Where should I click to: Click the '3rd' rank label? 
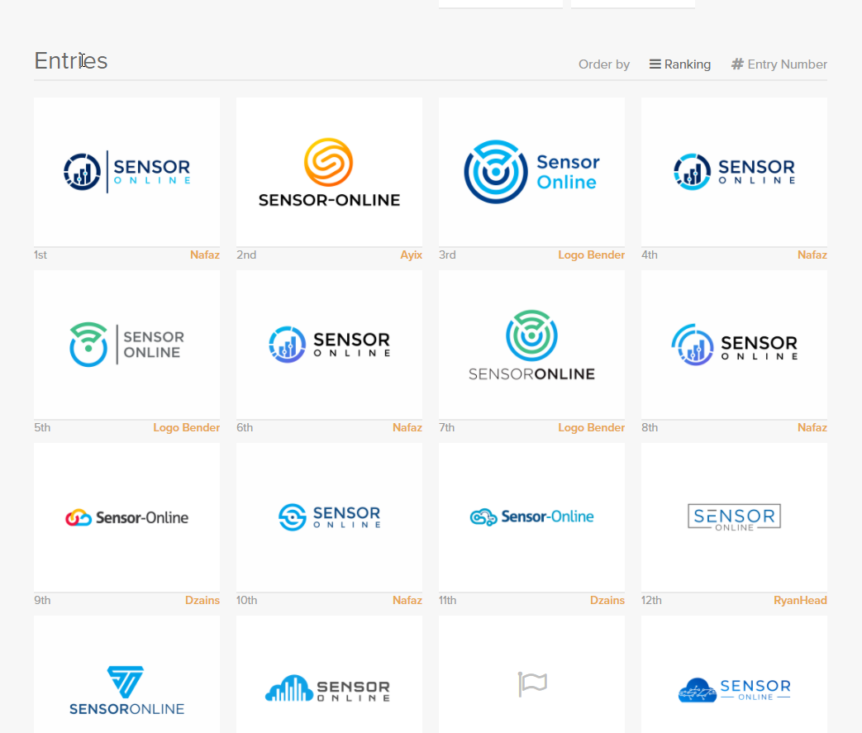(447, 255)
